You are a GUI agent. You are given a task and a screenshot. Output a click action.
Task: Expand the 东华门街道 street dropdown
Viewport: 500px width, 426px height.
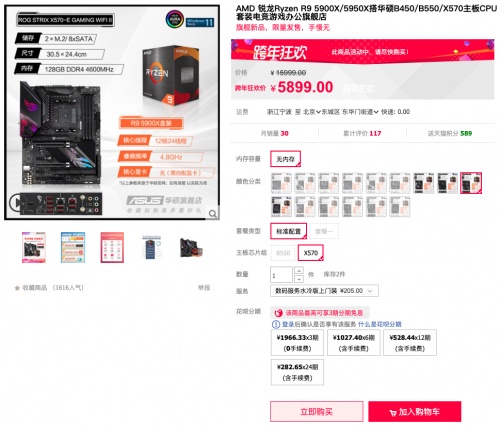pos(360,112)
